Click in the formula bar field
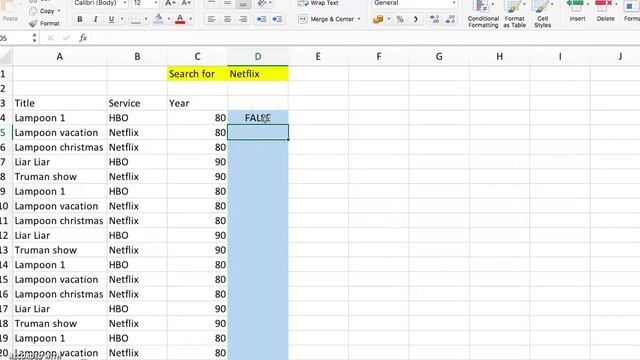640x360 pixels. pyautogui.click(x=365, y=38)
